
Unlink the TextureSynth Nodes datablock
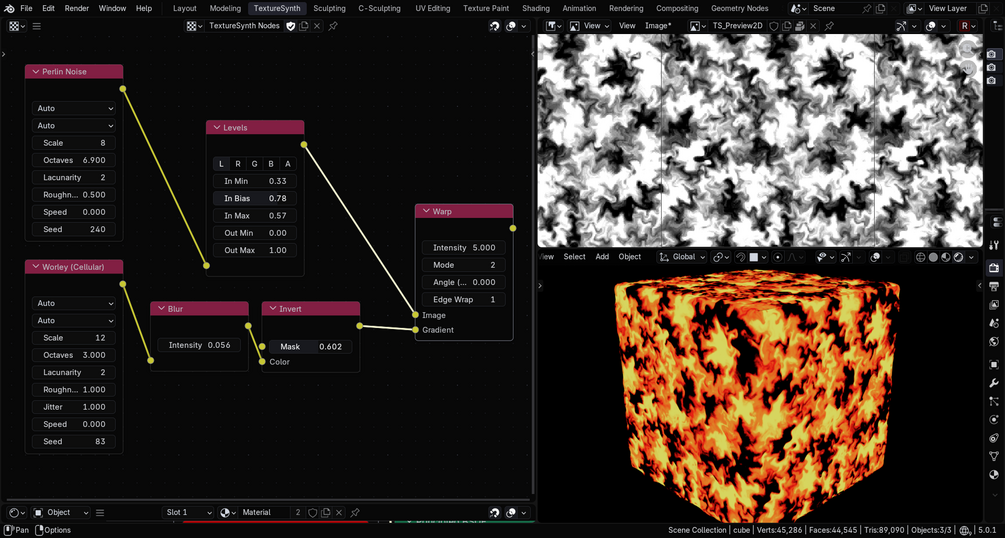pos(317,26)
